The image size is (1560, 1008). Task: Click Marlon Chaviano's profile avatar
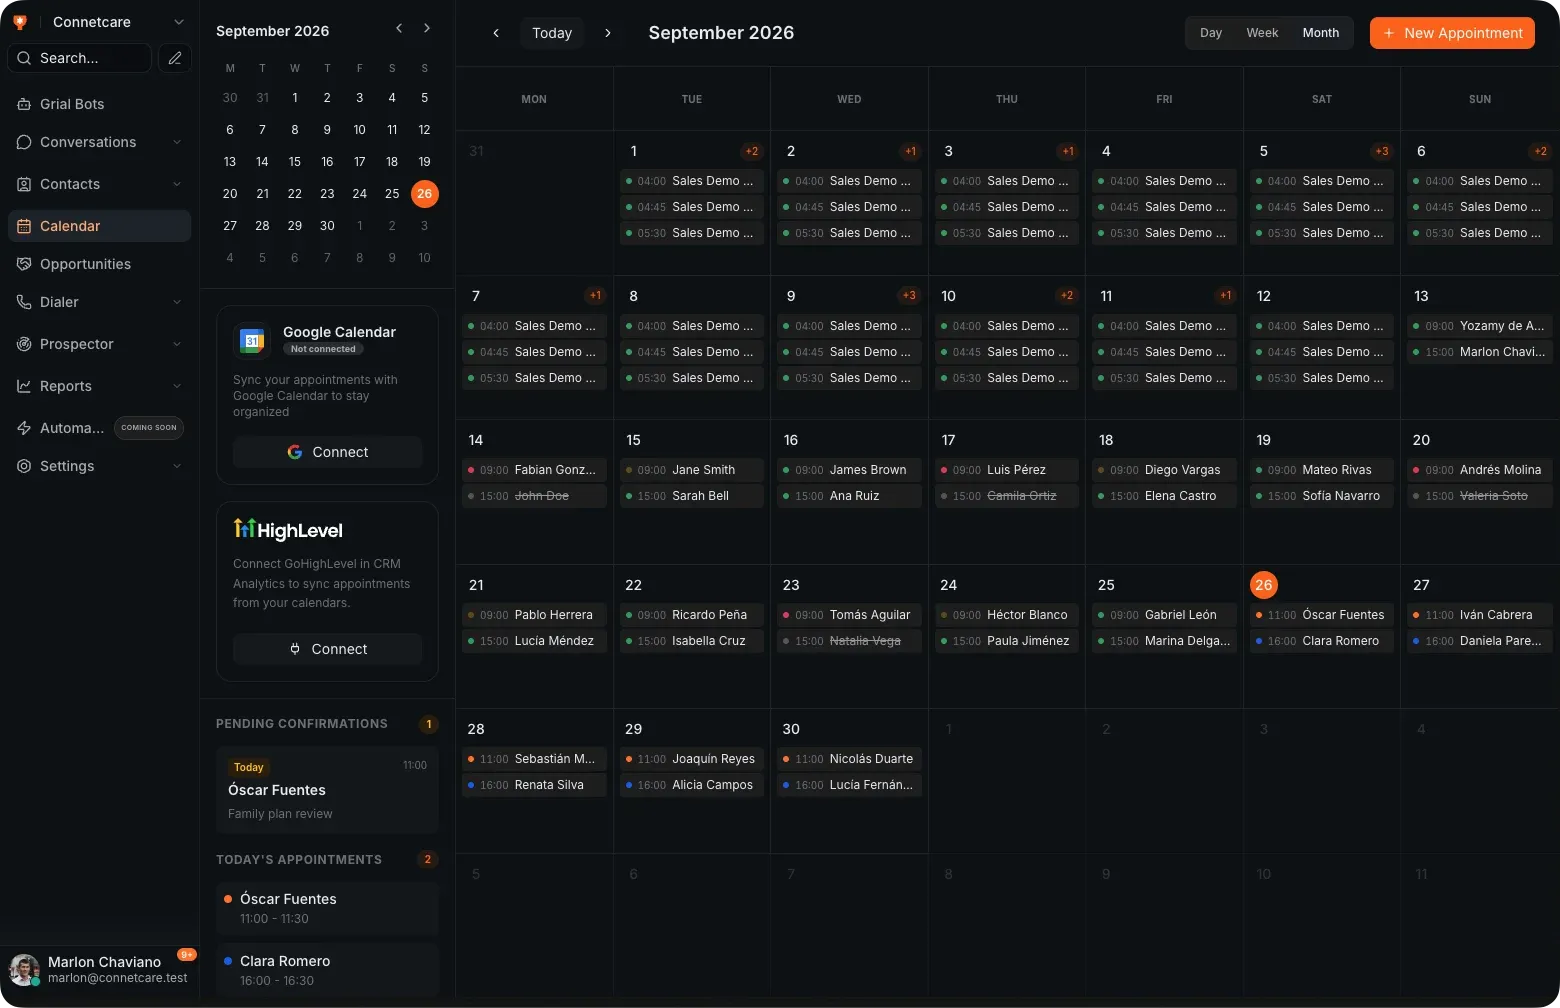24,969
